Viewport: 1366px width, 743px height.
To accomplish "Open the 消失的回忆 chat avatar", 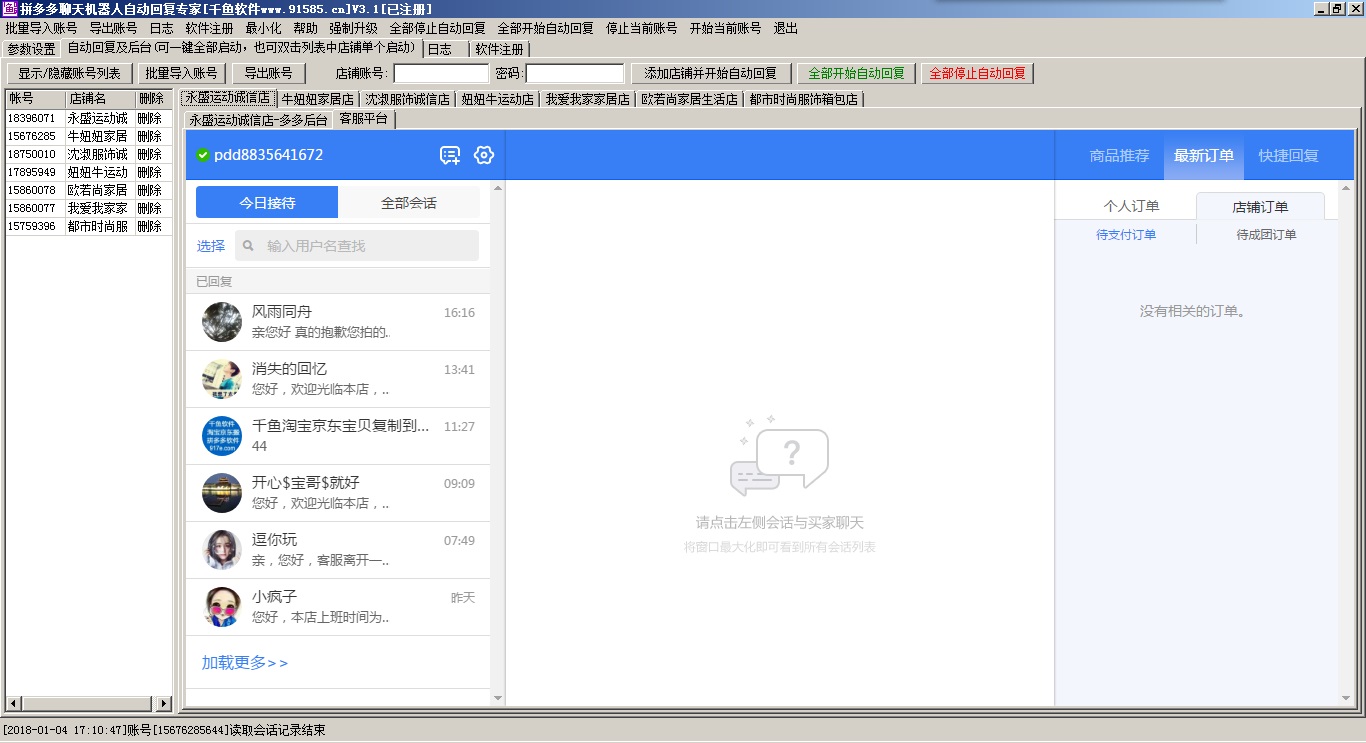I will click(222, 379).
